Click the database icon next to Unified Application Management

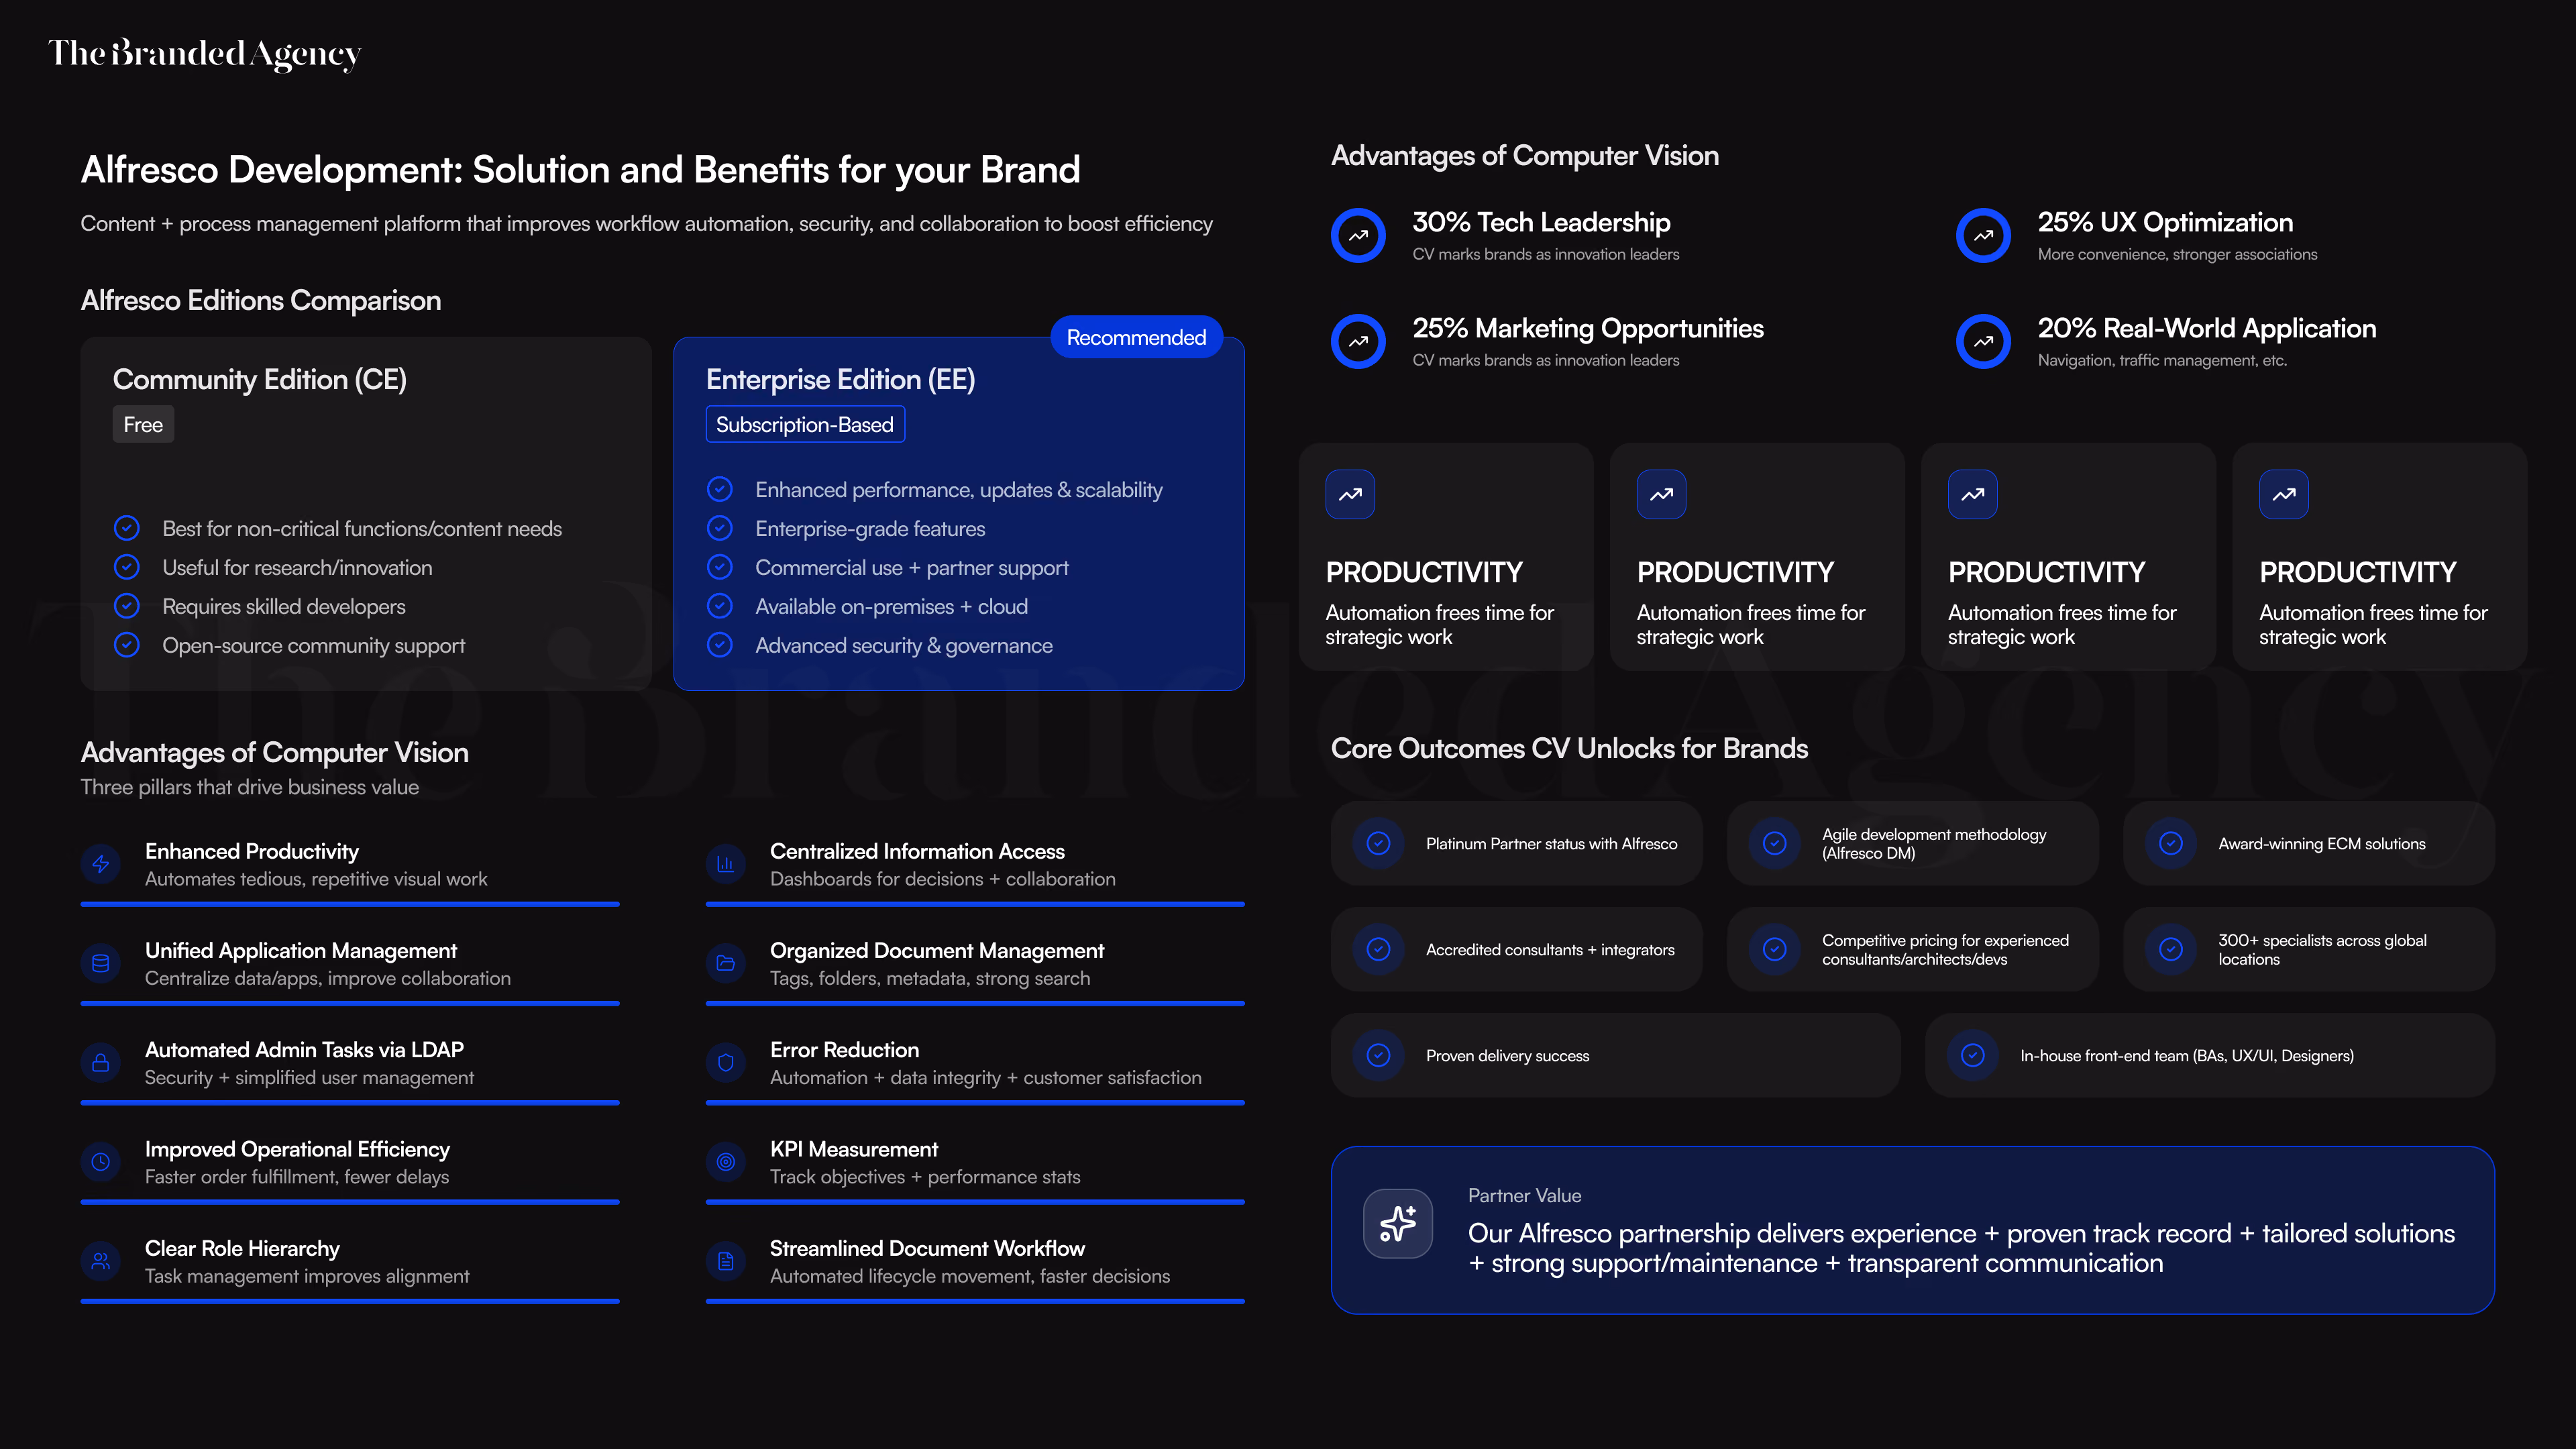tap(101, 963)
